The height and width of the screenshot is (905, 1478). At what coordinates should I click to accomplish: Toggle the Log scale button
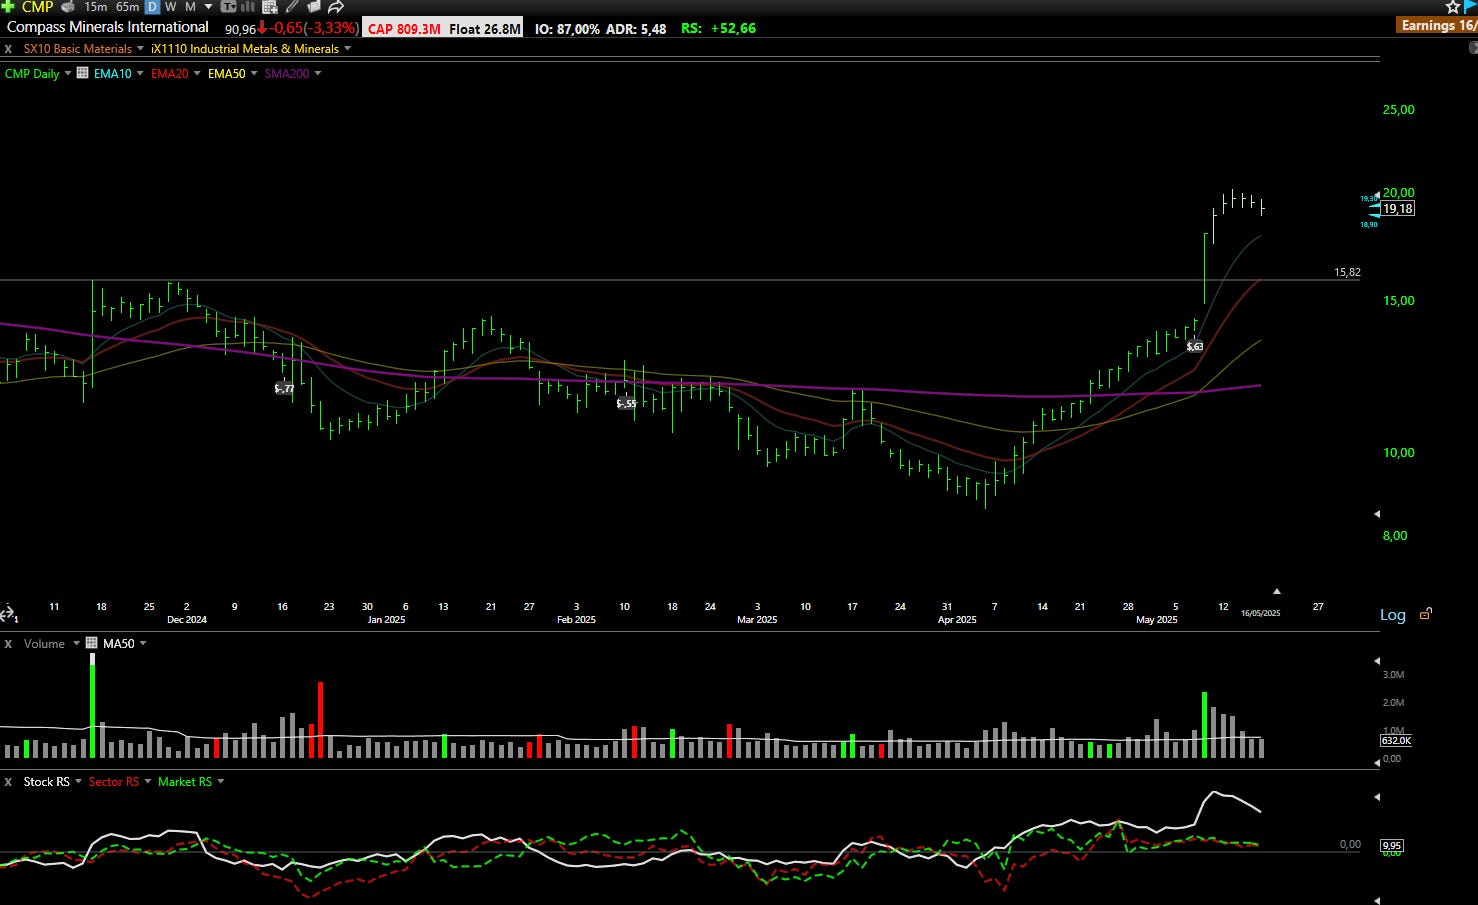(x=1393, y=615)
